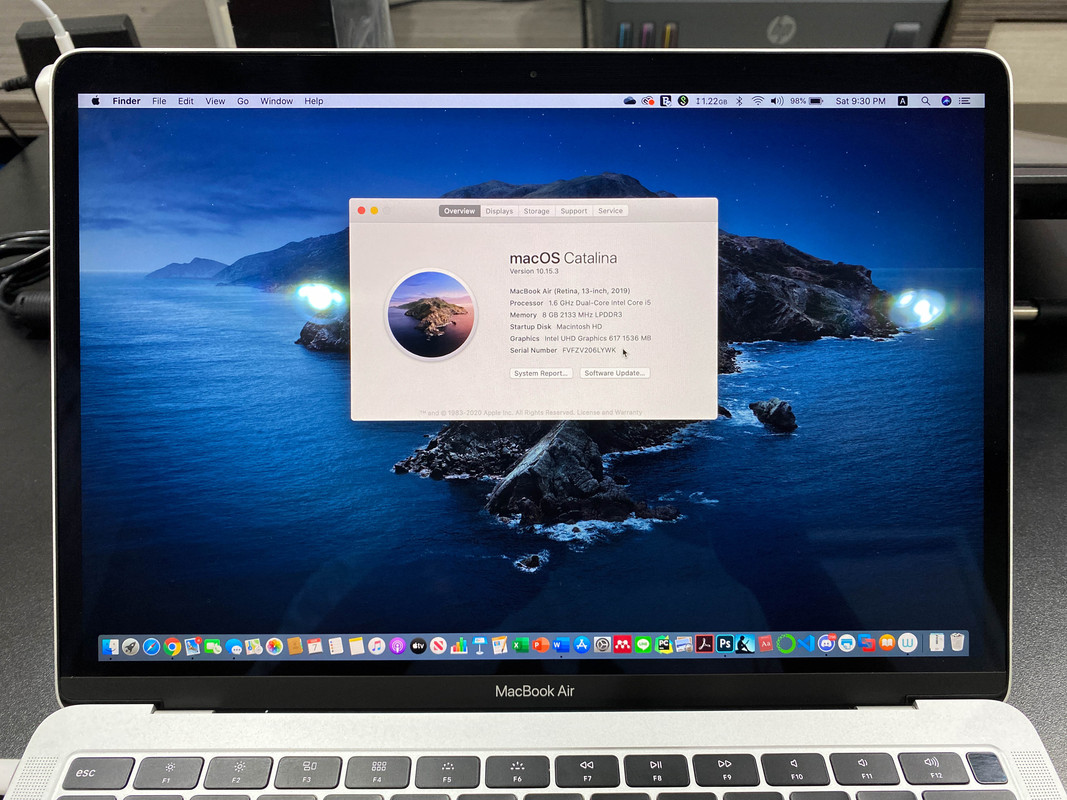Open Finder from the dock
Viewport: 1067px width, 800px height.
pos(110,646)
